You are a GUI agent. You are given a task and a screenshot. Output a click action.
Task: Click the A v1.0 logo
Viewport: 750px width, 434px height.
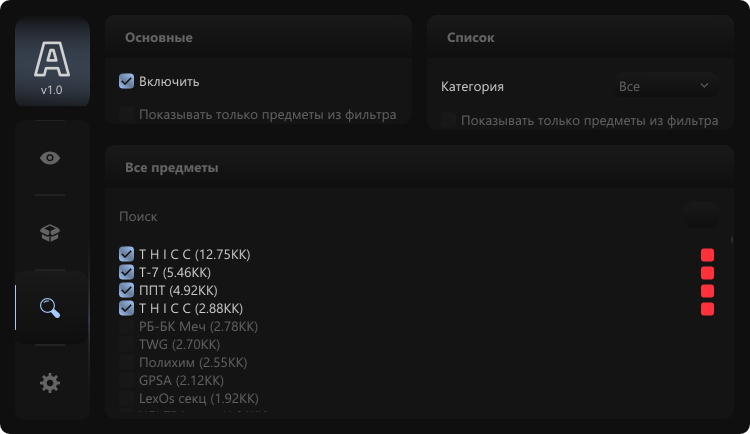pyautogui.click(x=52, y=62)
